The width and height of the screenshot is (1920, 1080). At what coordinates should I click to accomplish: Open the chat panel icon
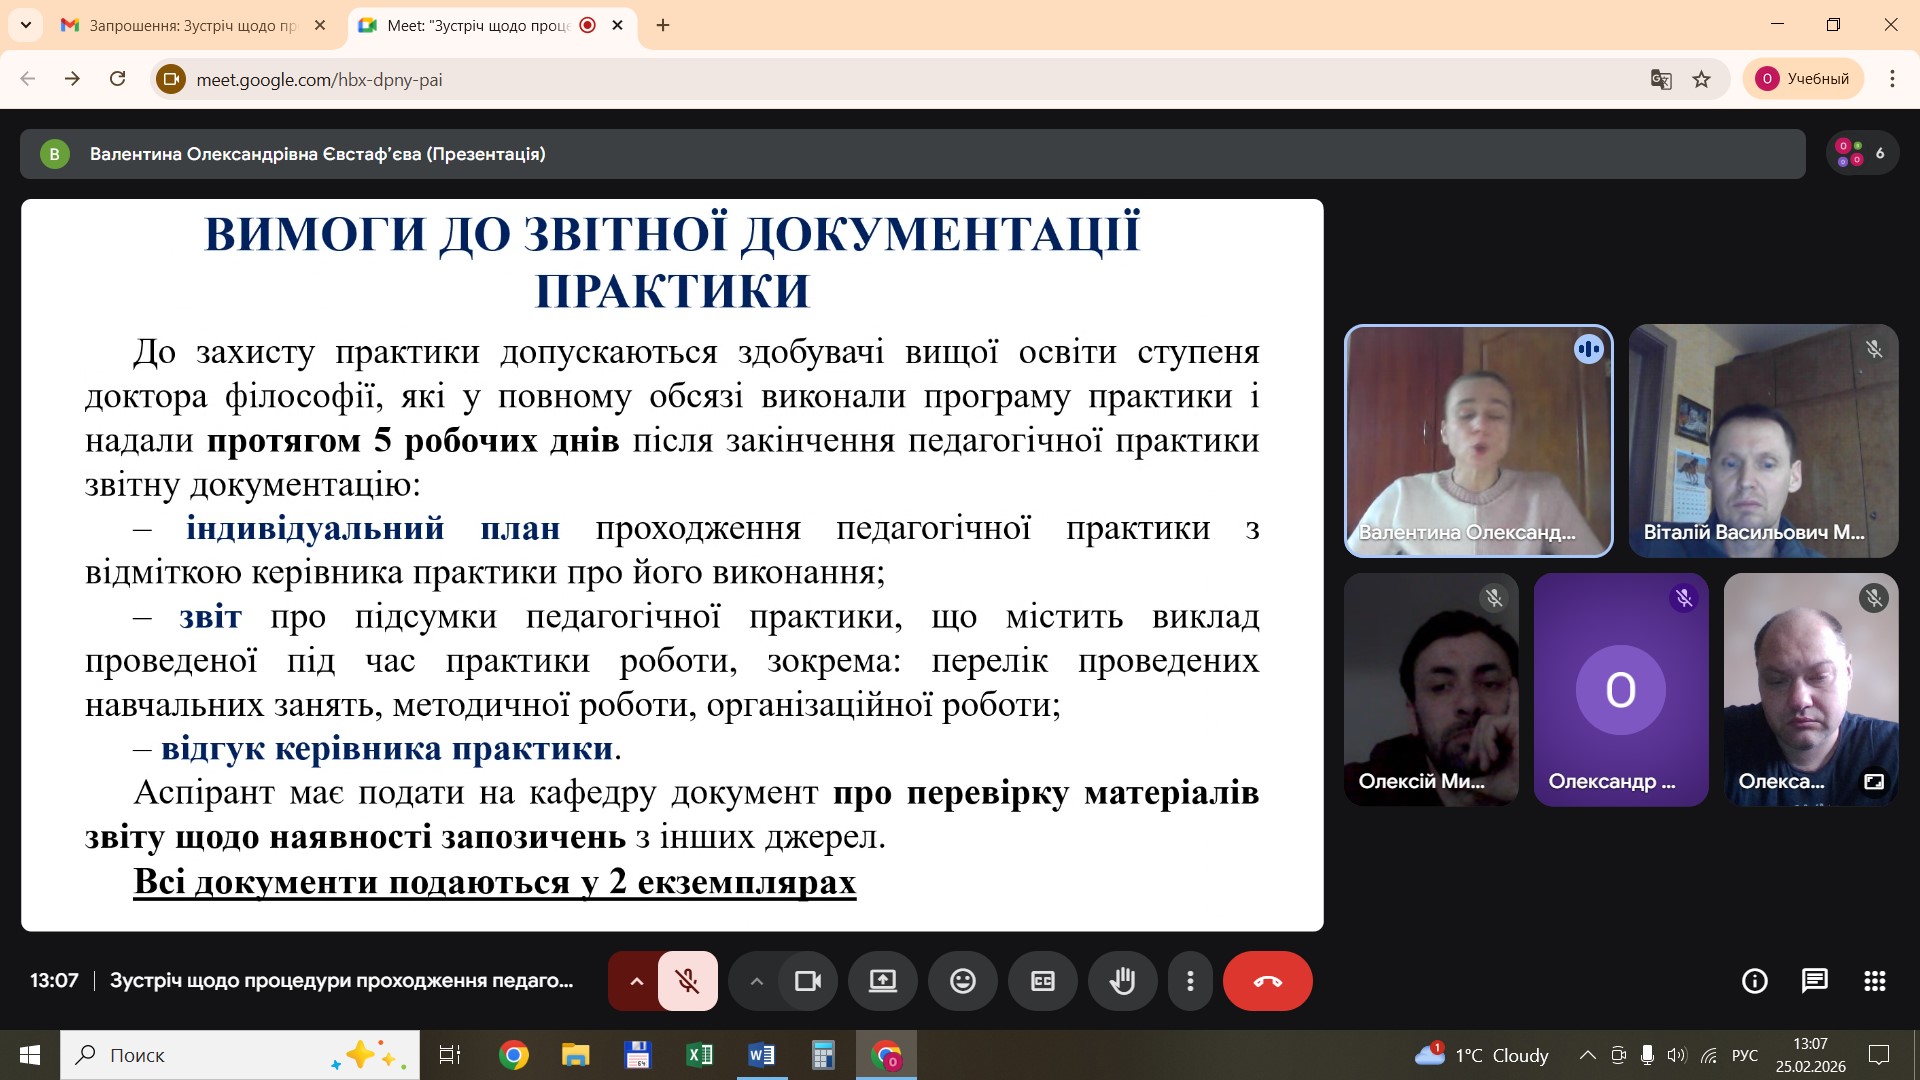(1814, 981)
